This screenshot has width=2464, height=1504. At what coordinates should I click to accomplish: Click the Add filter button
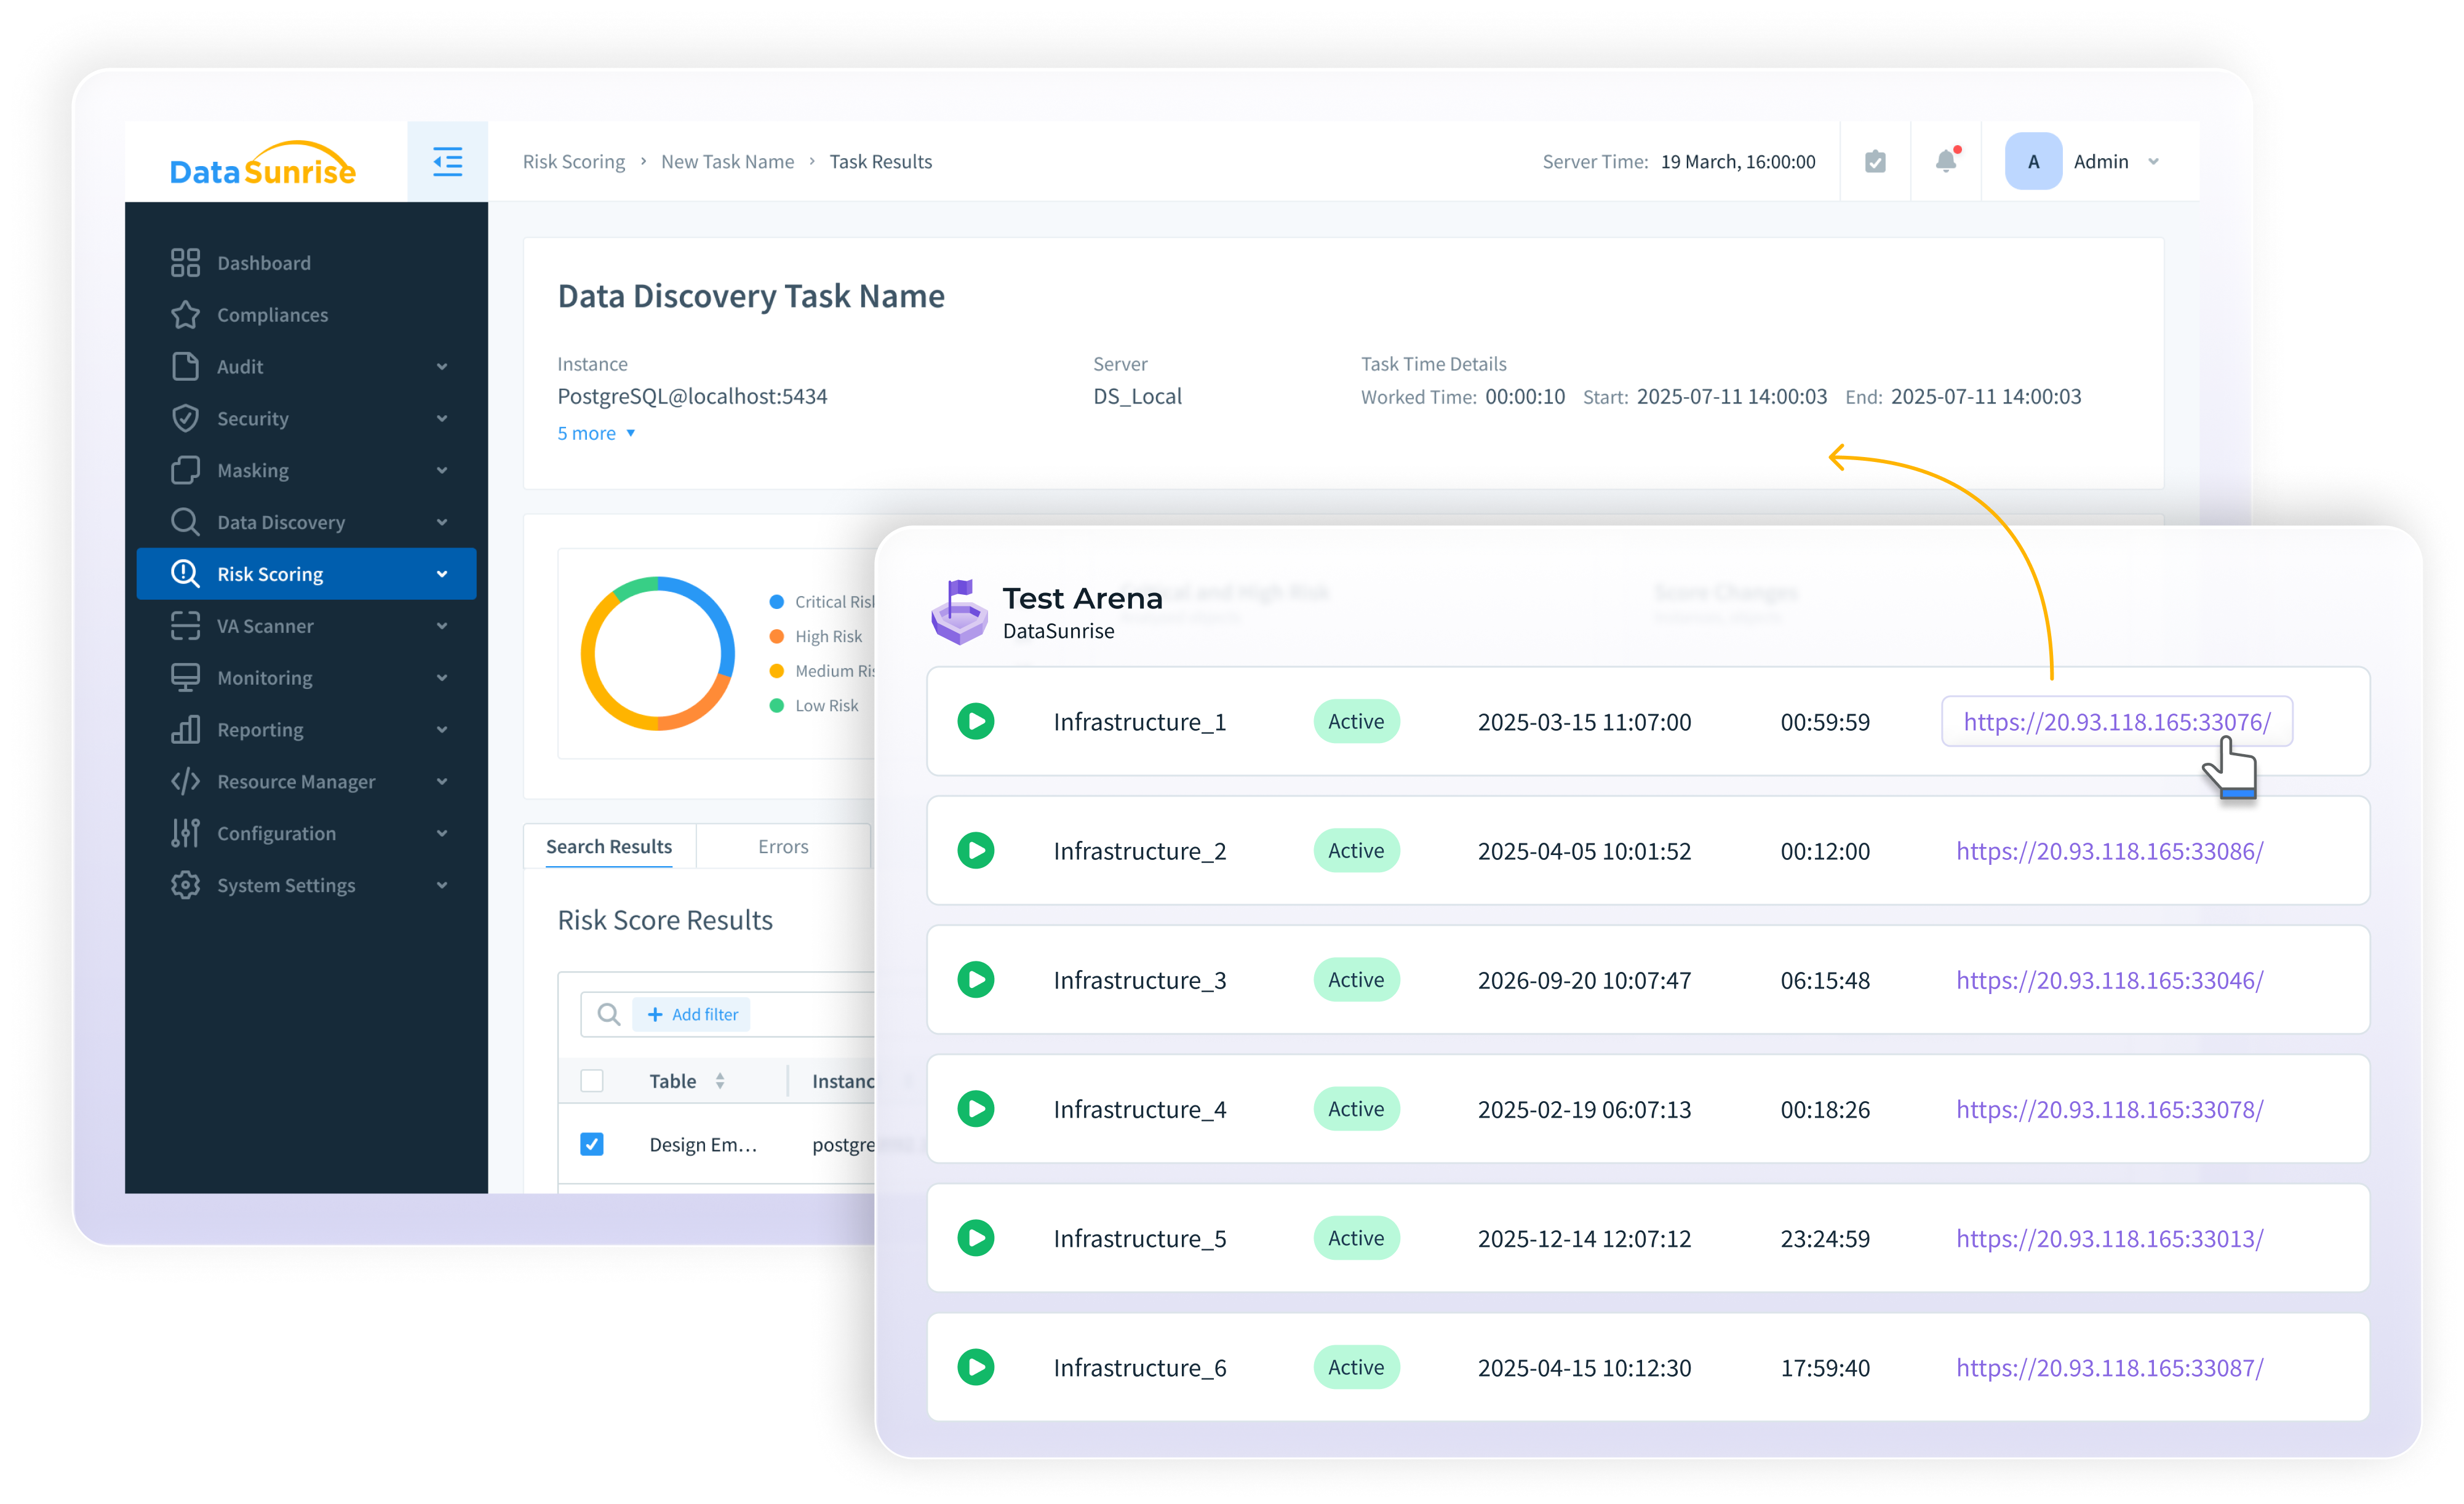click(x=692, y=1014)
